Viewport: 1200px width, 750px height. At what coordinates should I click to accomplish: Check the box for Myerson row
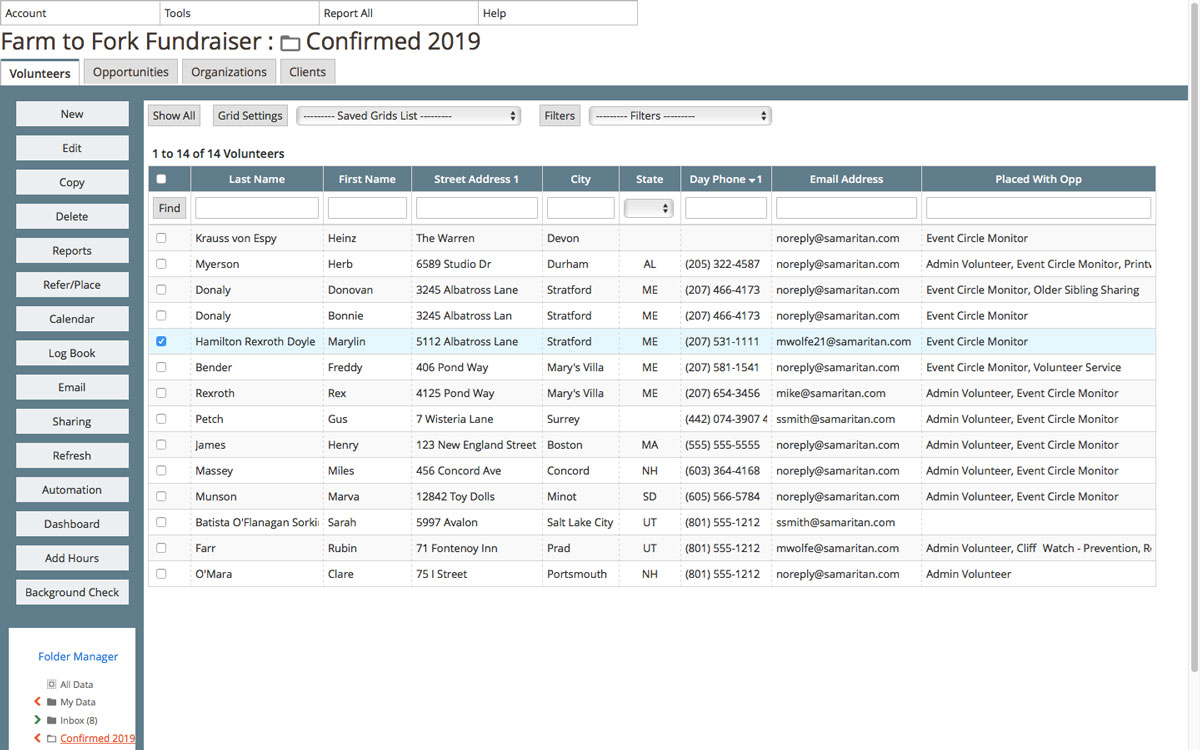point(161,264)
